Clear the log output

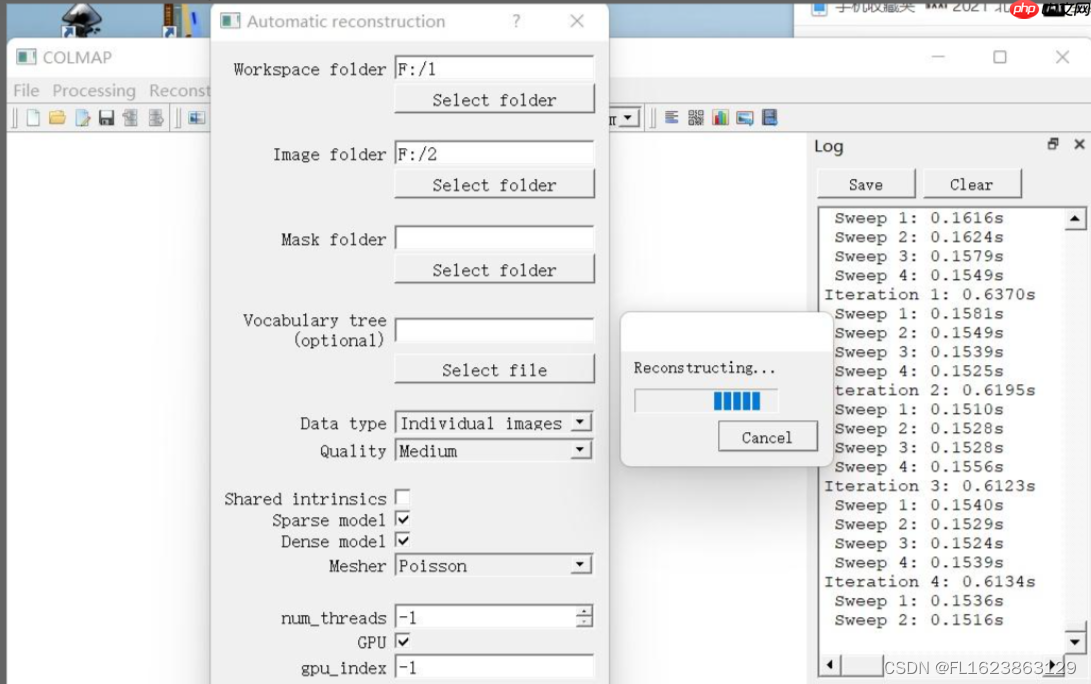click(x=972, y=184)
